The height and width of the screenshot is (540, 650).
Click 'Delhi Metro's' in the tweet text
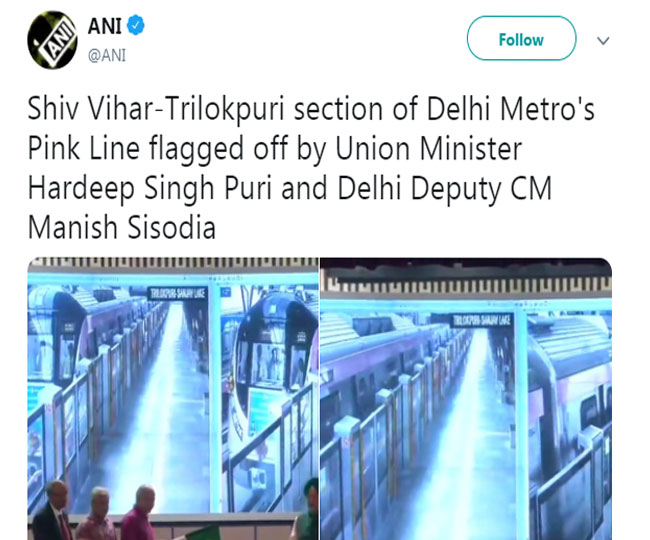pos(511,109)
